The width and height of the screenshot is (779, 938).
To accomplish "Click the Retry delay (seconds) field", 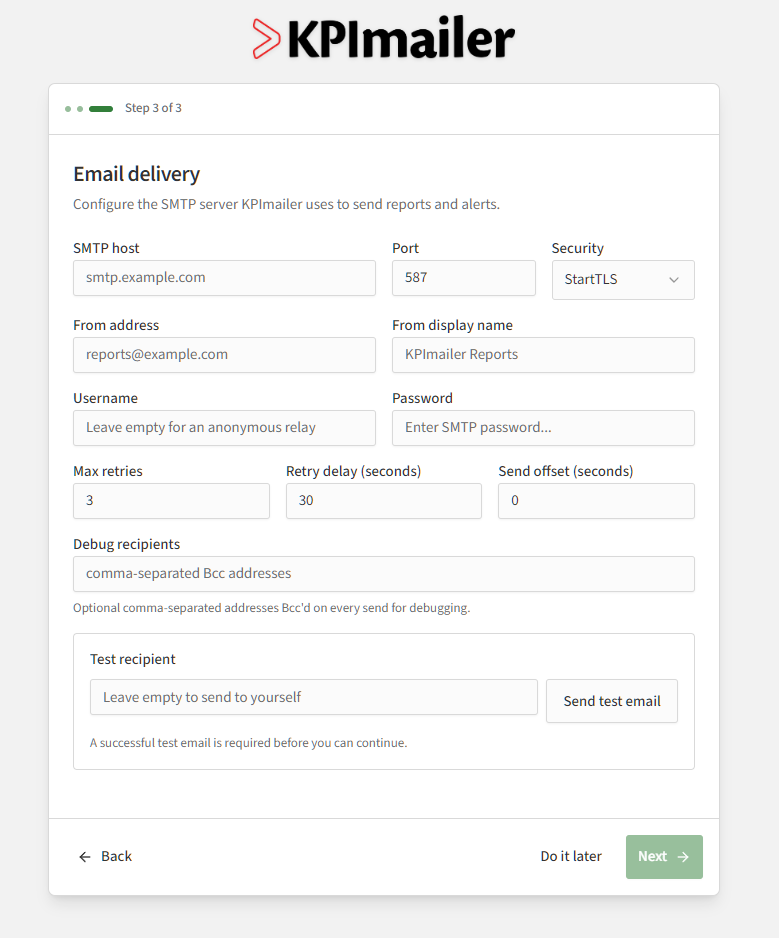I will (384, 501).
